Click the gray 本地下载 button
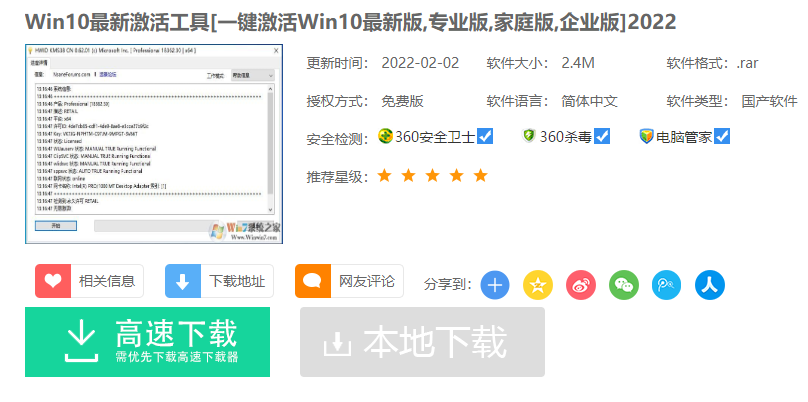 (423, 342)
